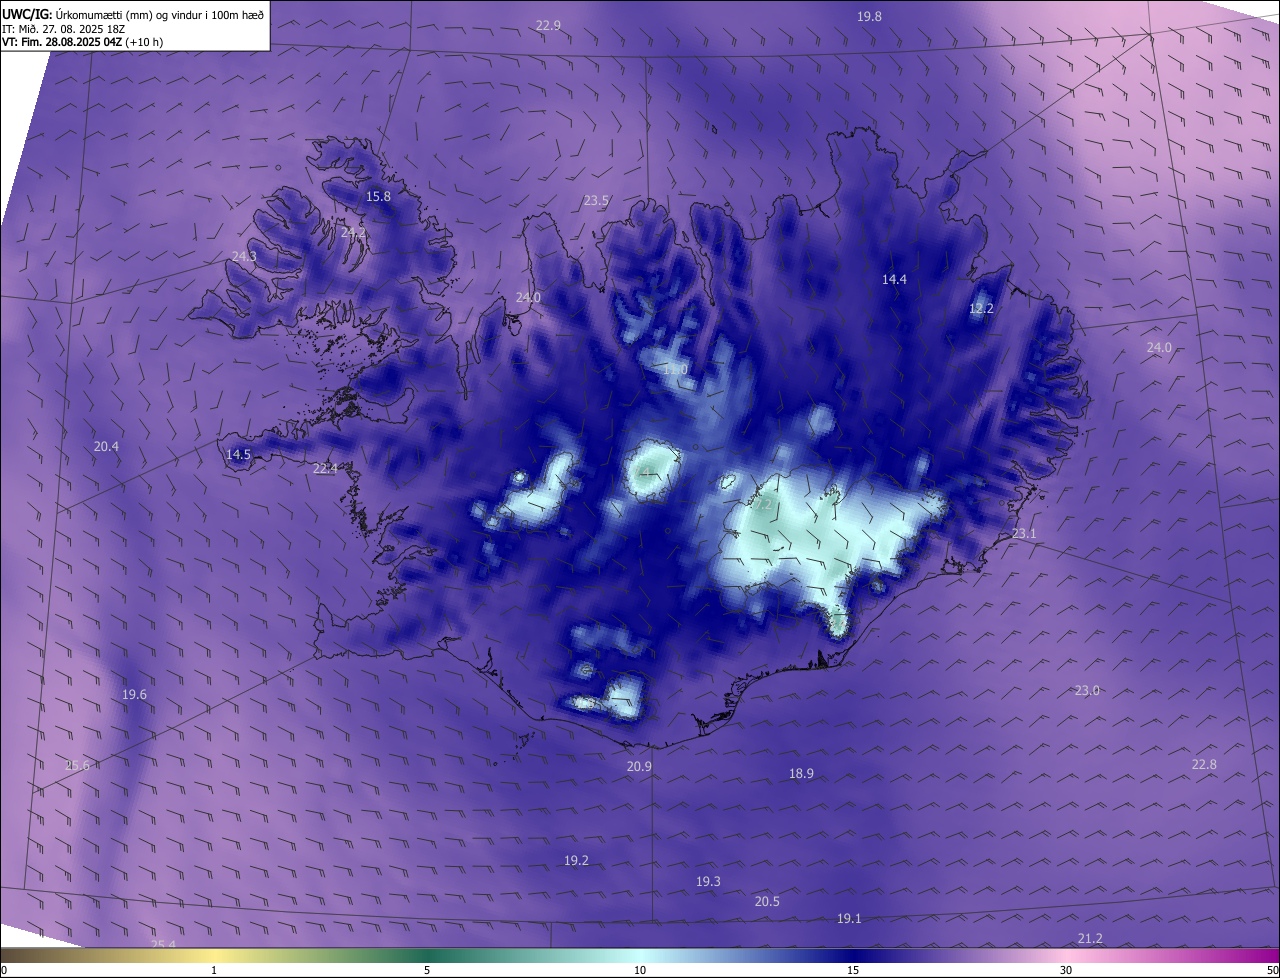
Task: Click the colorbar tick labeled 1
Action: [214, 970]
